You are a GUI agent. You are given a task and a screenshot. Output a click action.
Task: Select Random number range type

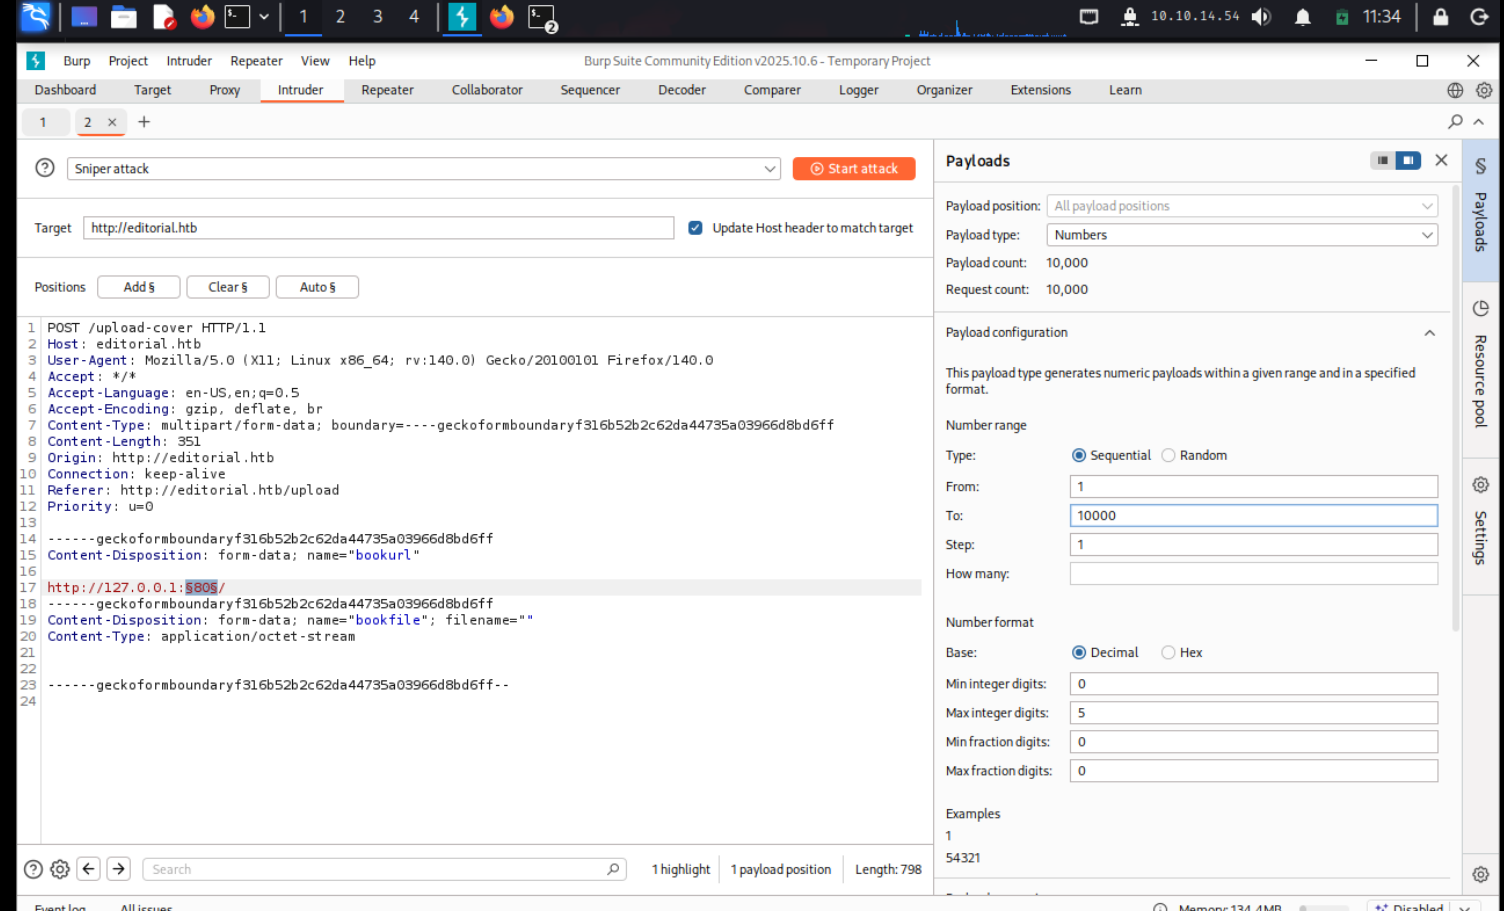(1168, 455)
